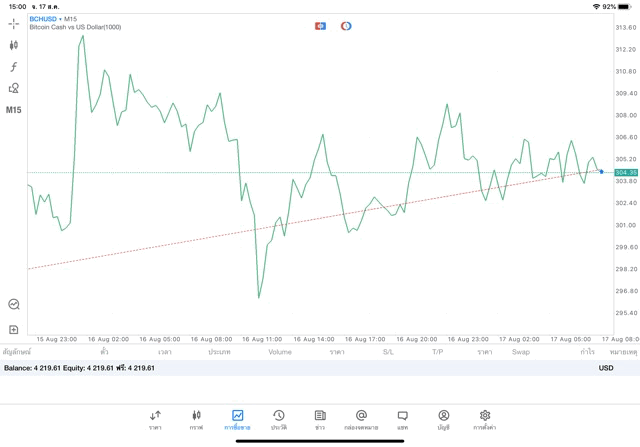Open the quotes (ราคา) tab
The height and width of the screenshot is (447, 640).
click(155, 419)
